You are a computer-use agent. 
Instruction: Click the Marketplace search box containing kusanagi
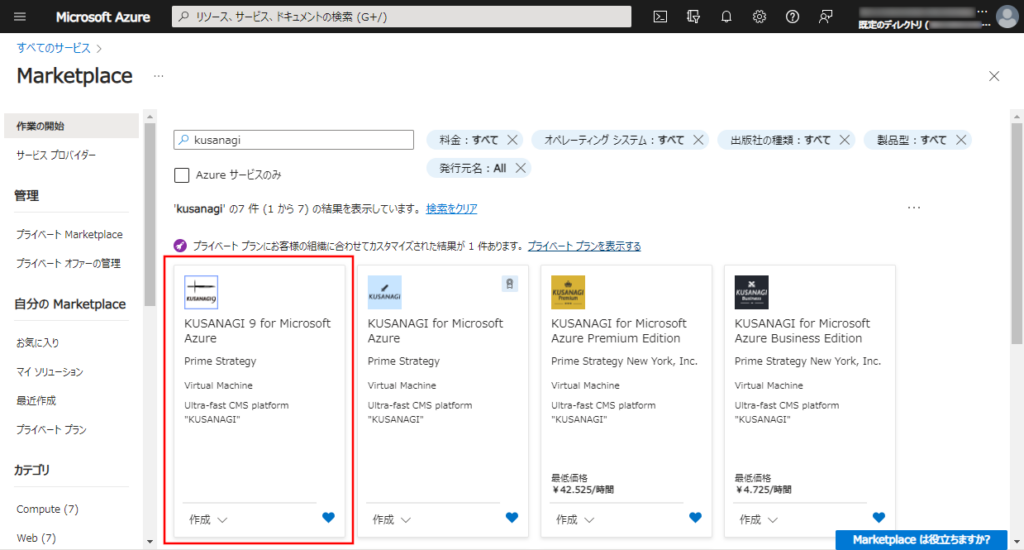pyautogui.click(x=293, y=140)
